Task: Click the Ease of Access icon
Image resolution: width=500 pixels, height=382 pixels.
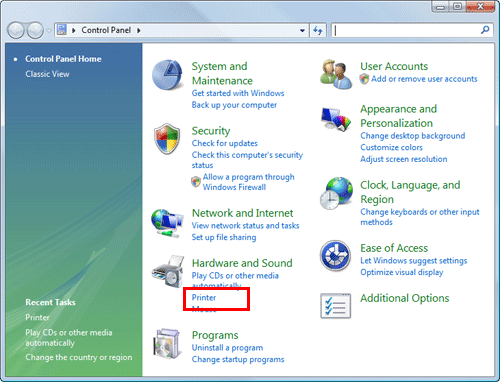Action: (335, 256)
